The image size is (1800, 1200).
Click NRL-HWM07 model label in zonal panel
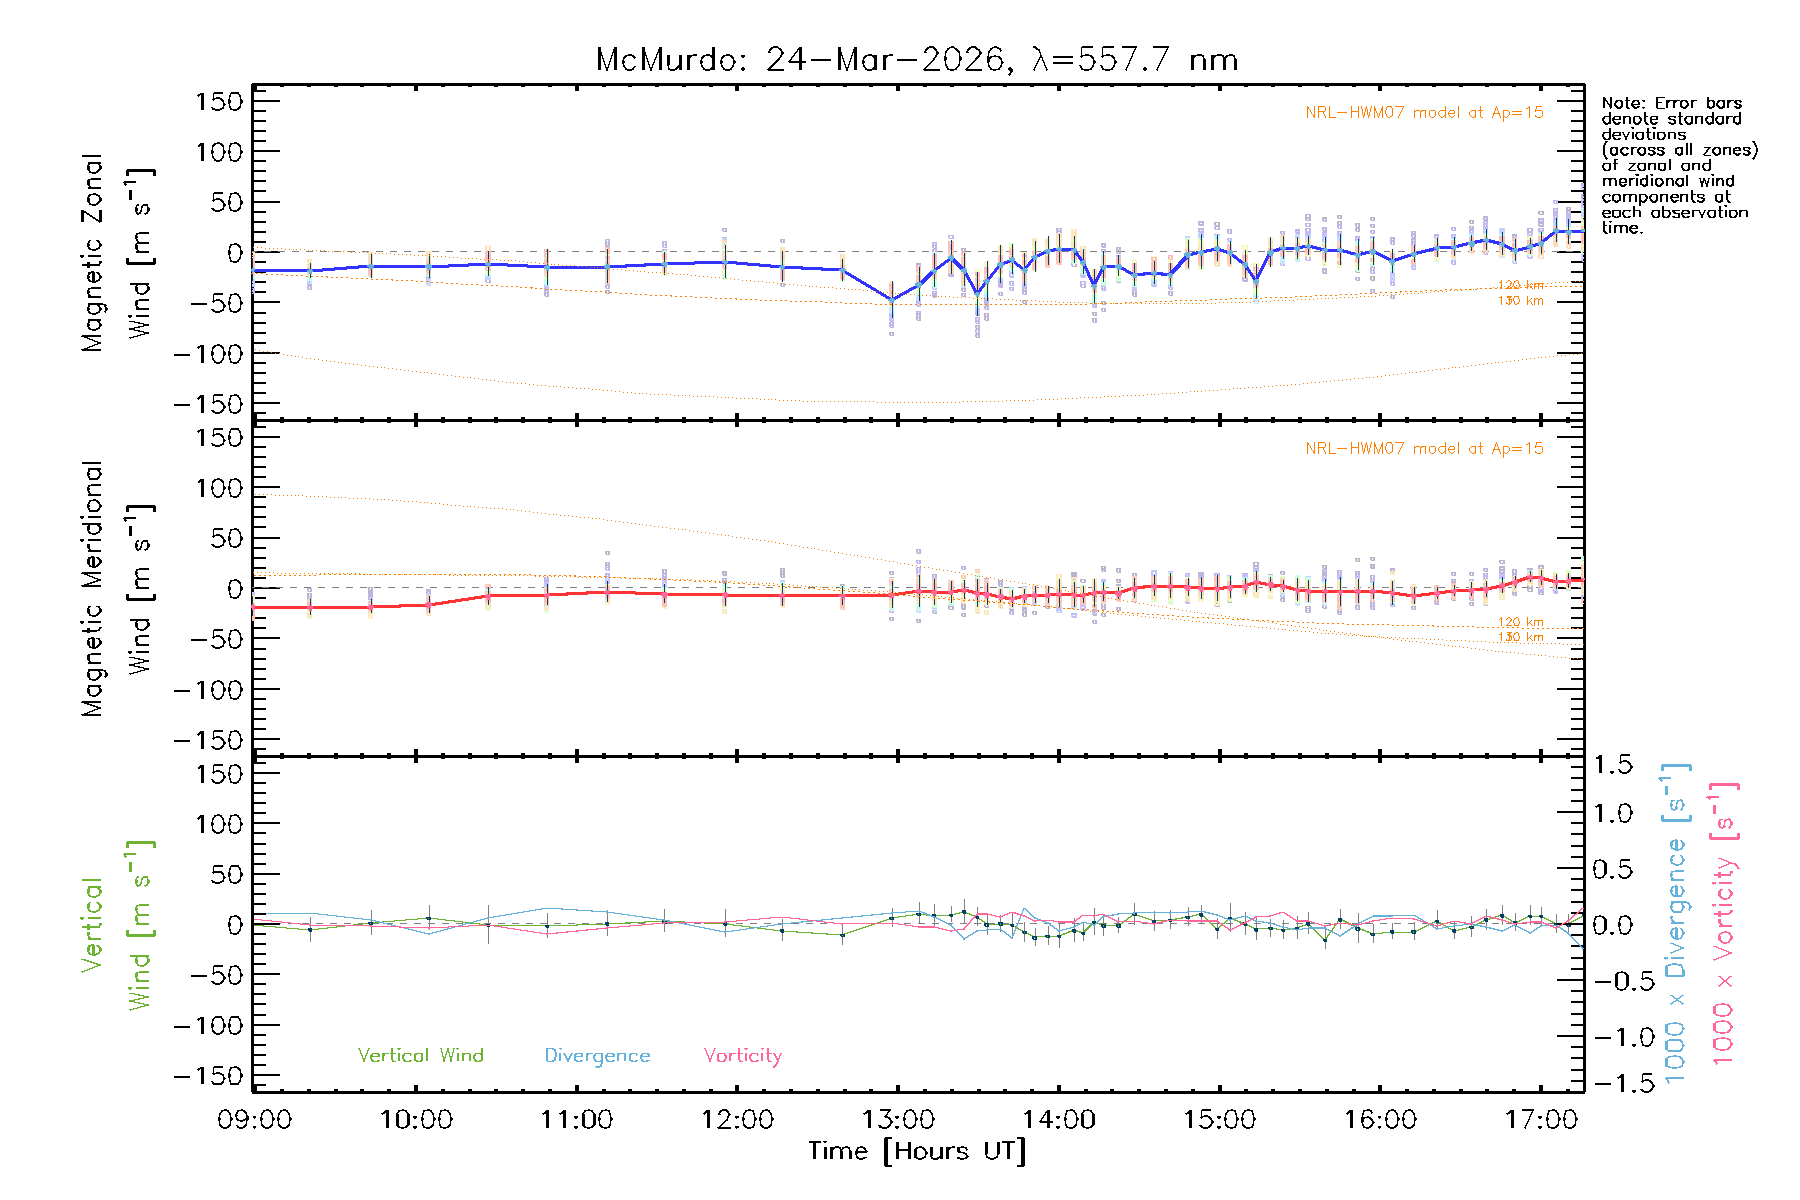click(x=1424, y=113)
